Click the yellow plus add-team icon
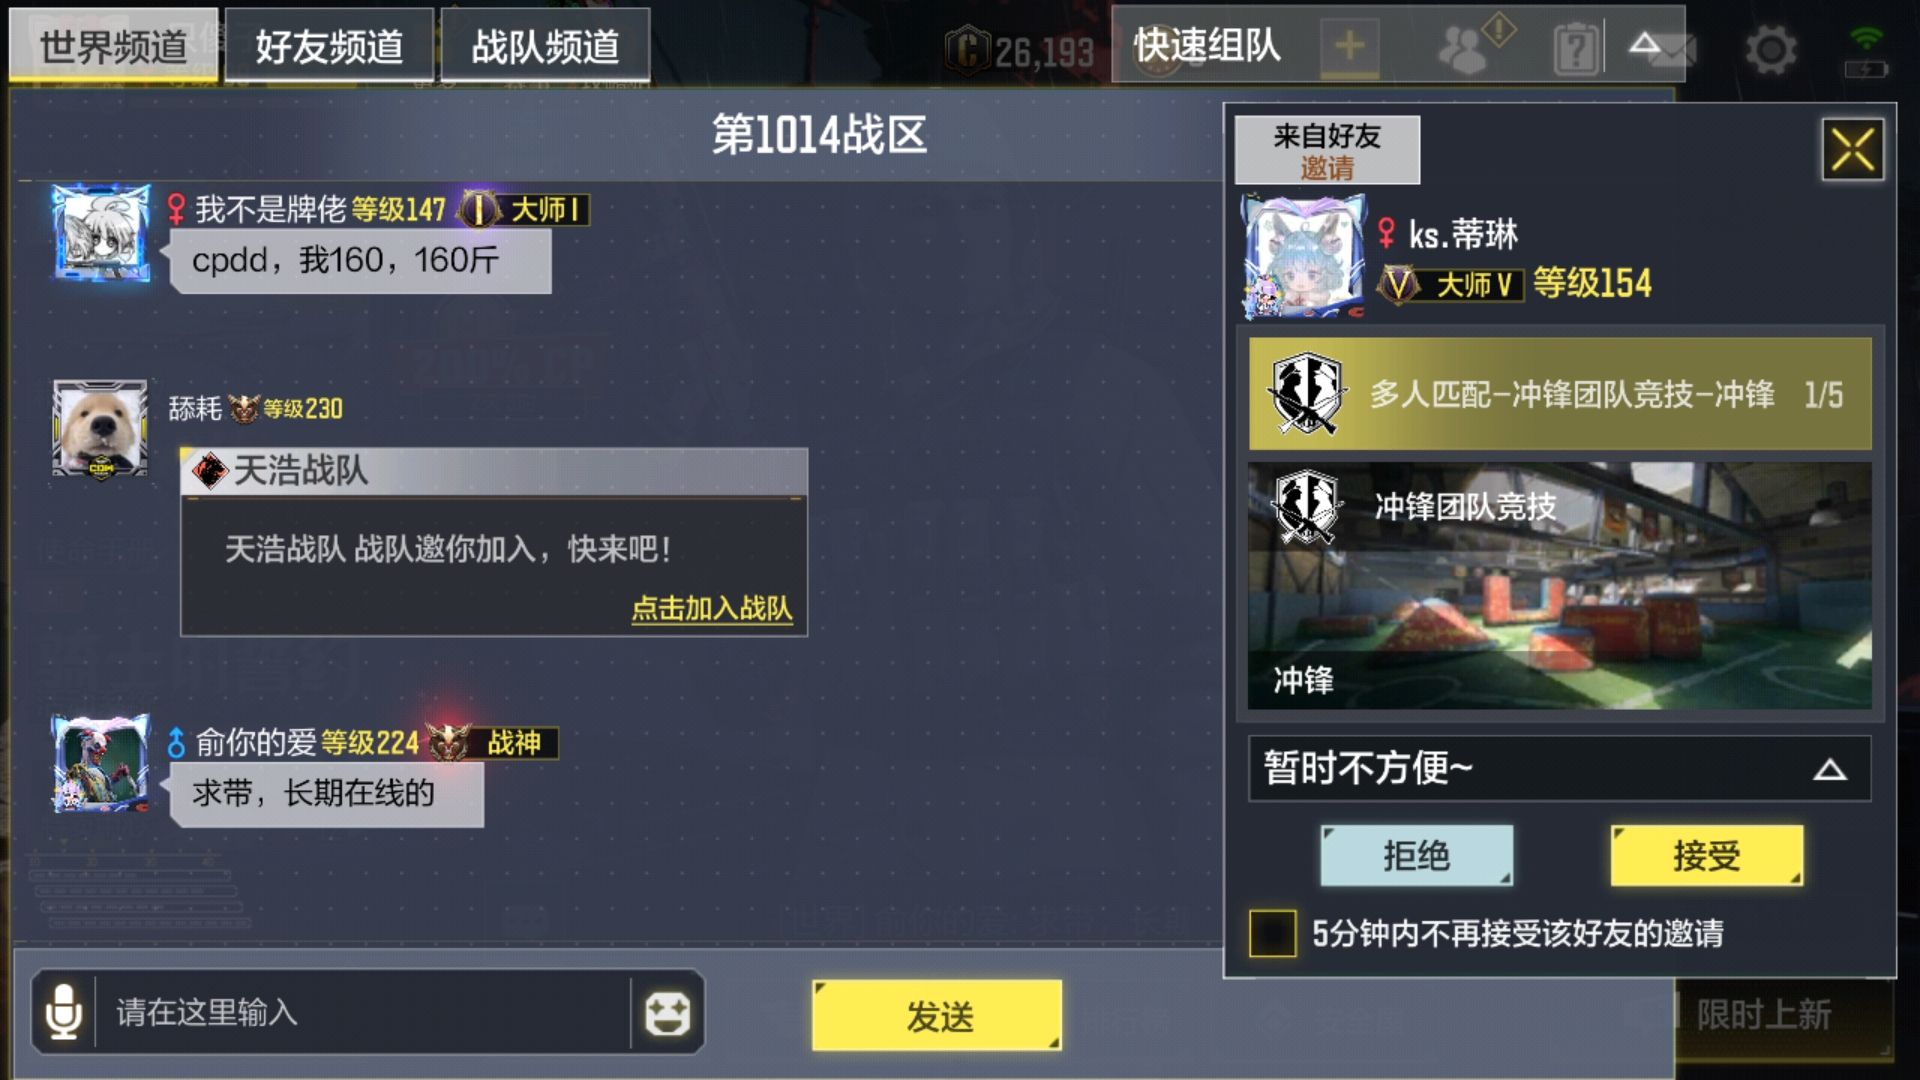 (1350, 46)
